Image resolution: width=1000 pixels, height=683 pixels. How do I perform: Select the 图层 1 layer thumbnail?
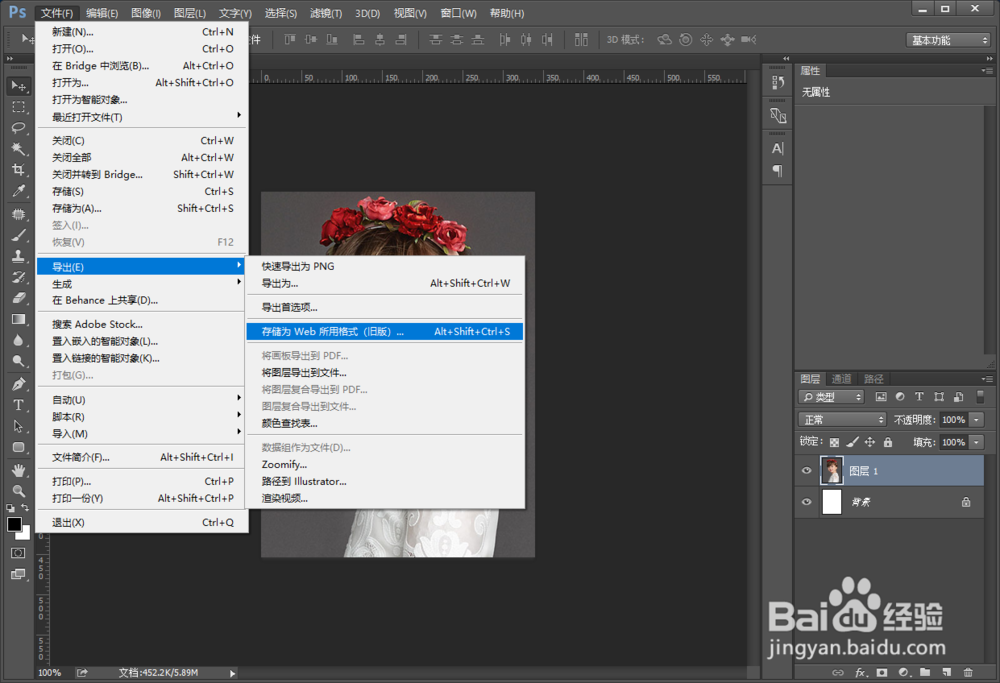(832, 471)
